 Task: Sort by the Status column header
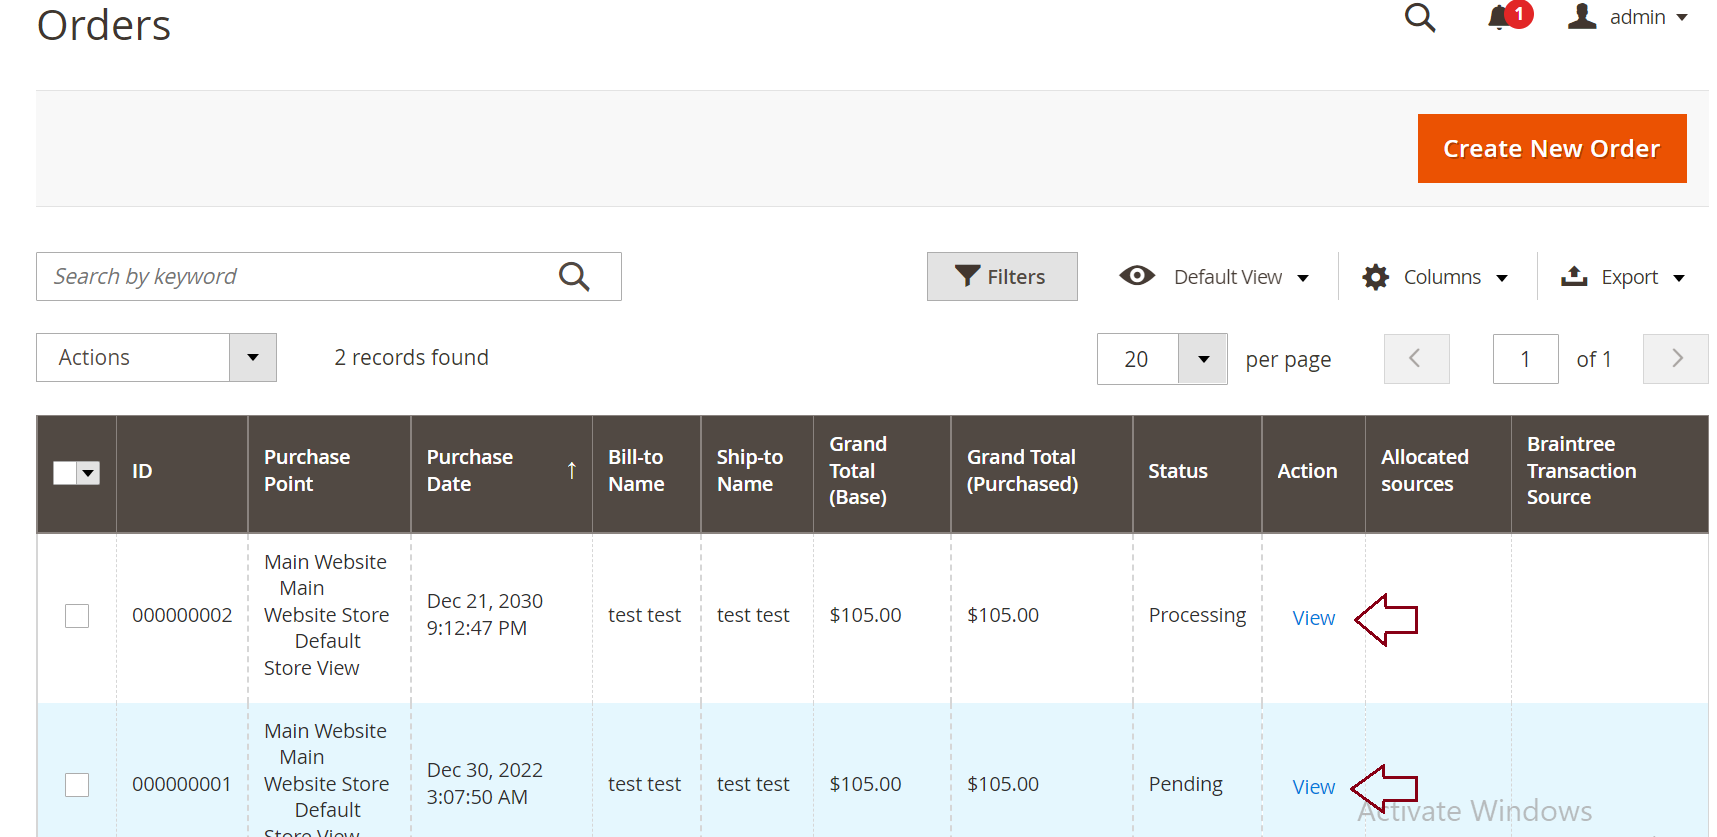tap(1178, 472)
